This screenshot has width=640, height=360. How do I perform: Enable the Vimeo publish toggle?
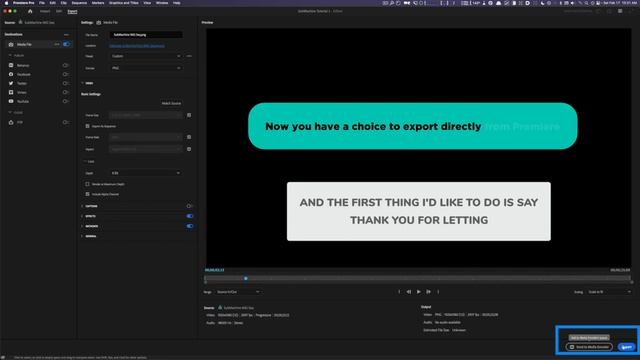pyautogui.click(x=65, y=92)
